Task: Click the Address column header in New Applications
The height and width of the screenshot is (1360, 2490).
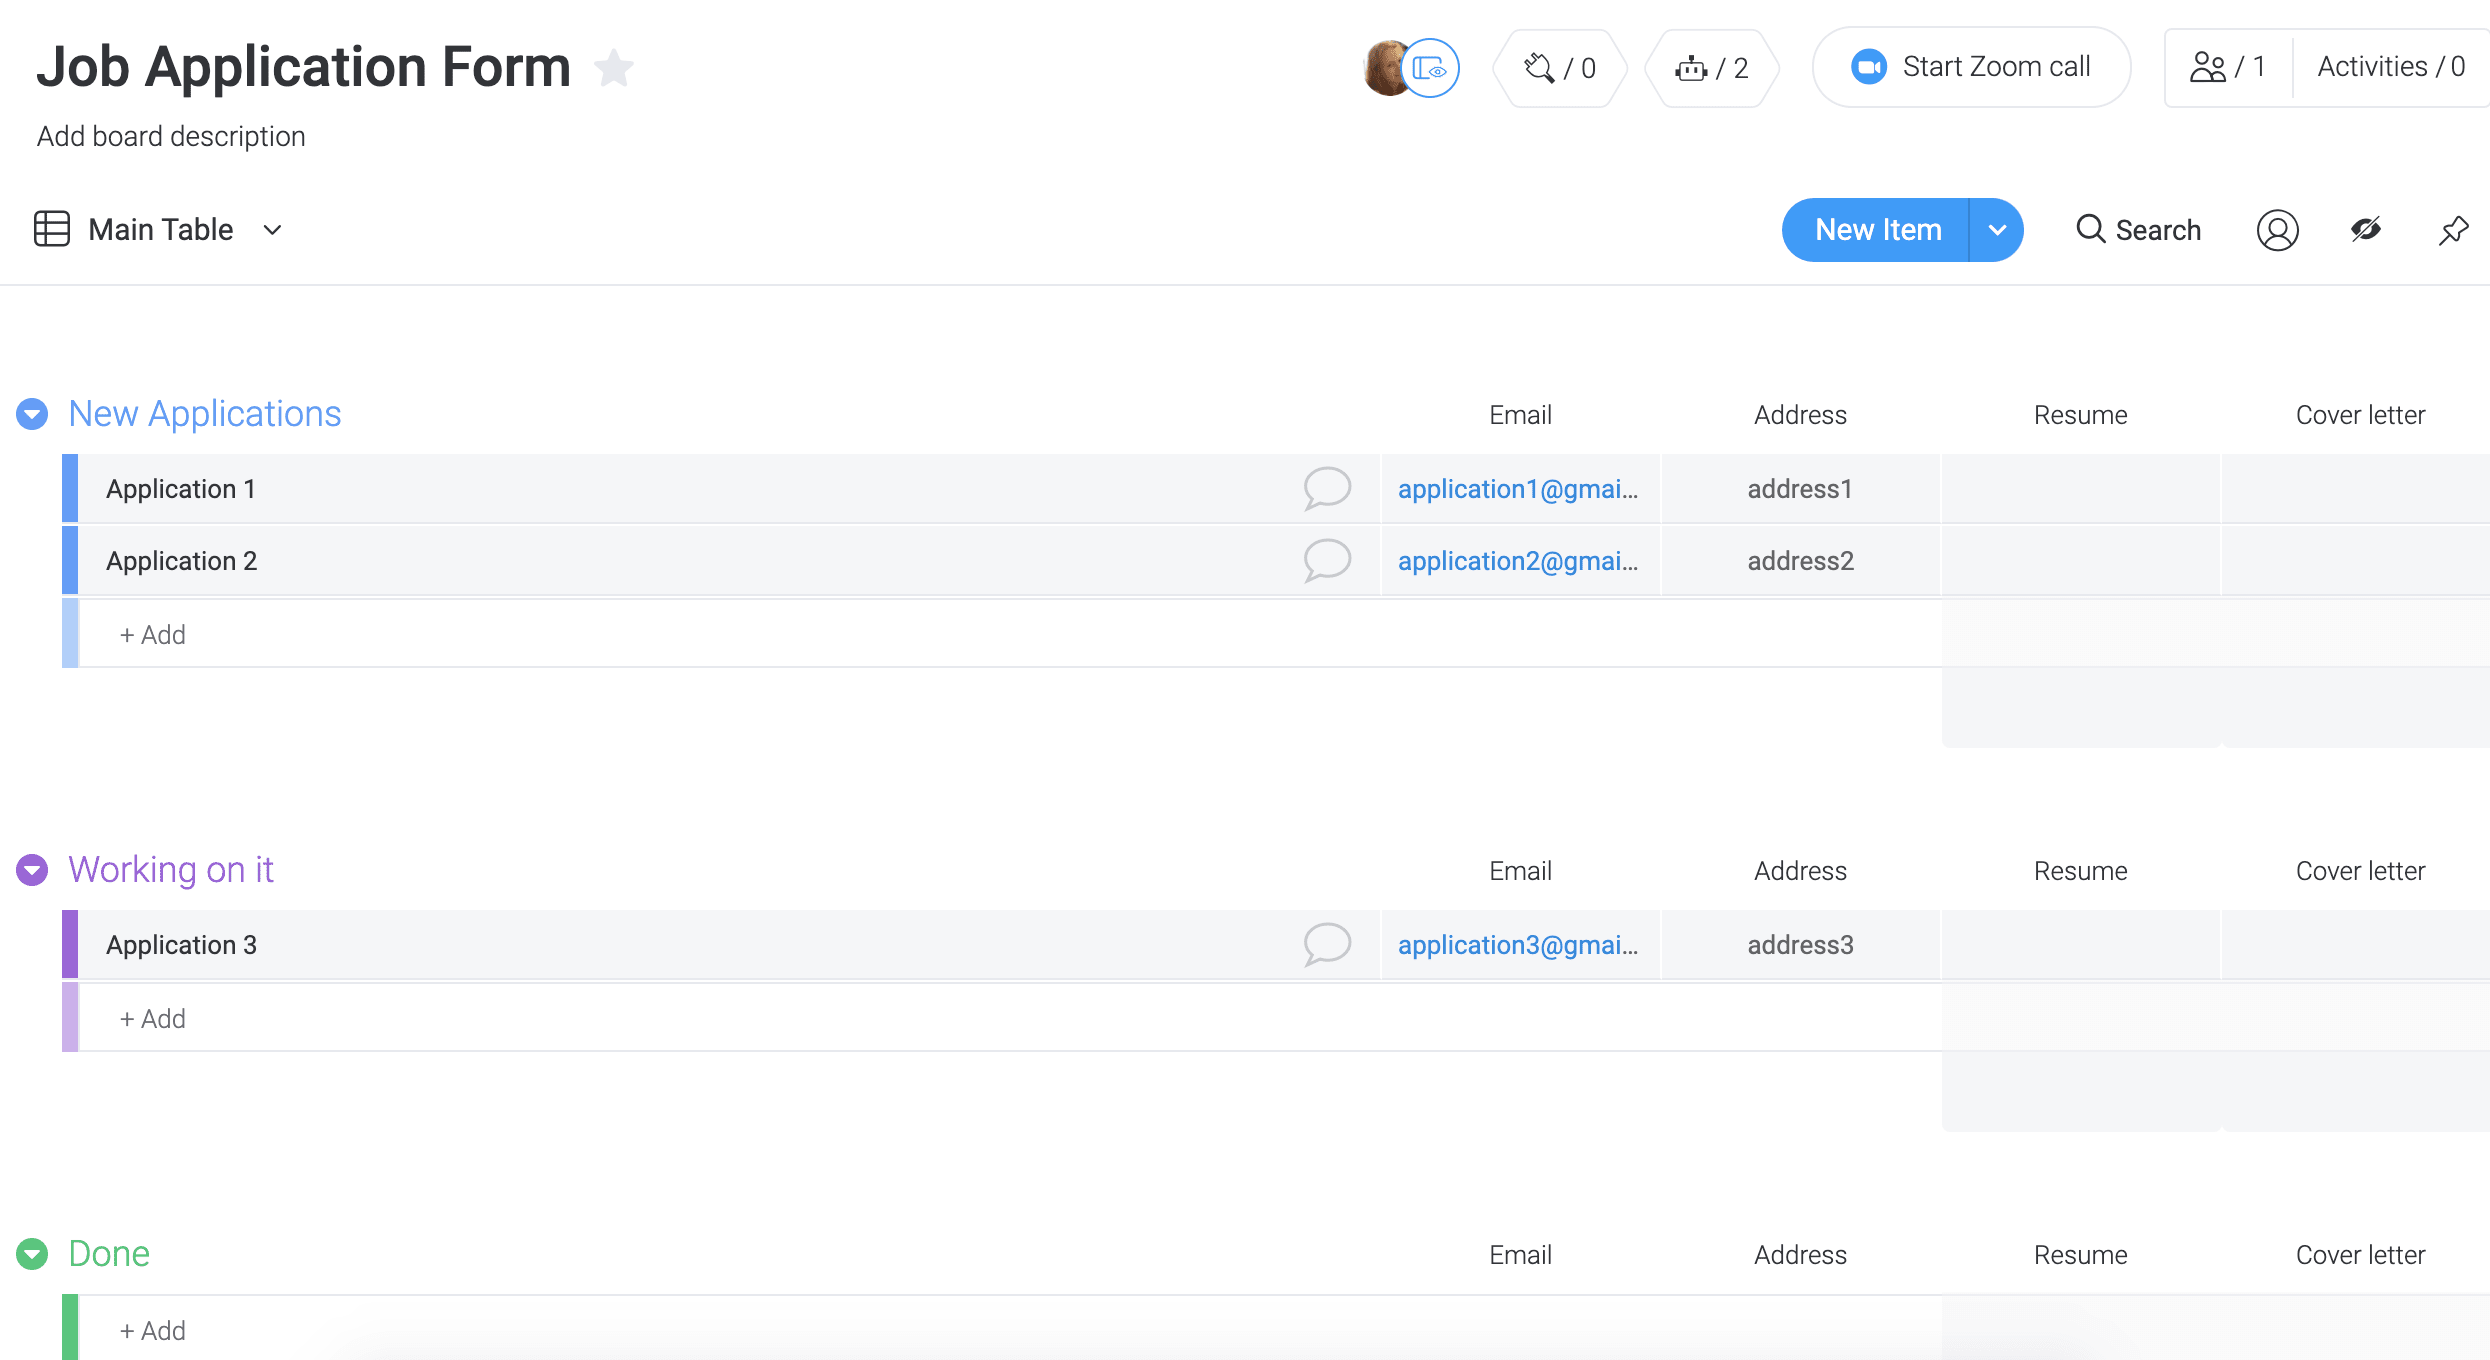Action: click(1800, 415)
